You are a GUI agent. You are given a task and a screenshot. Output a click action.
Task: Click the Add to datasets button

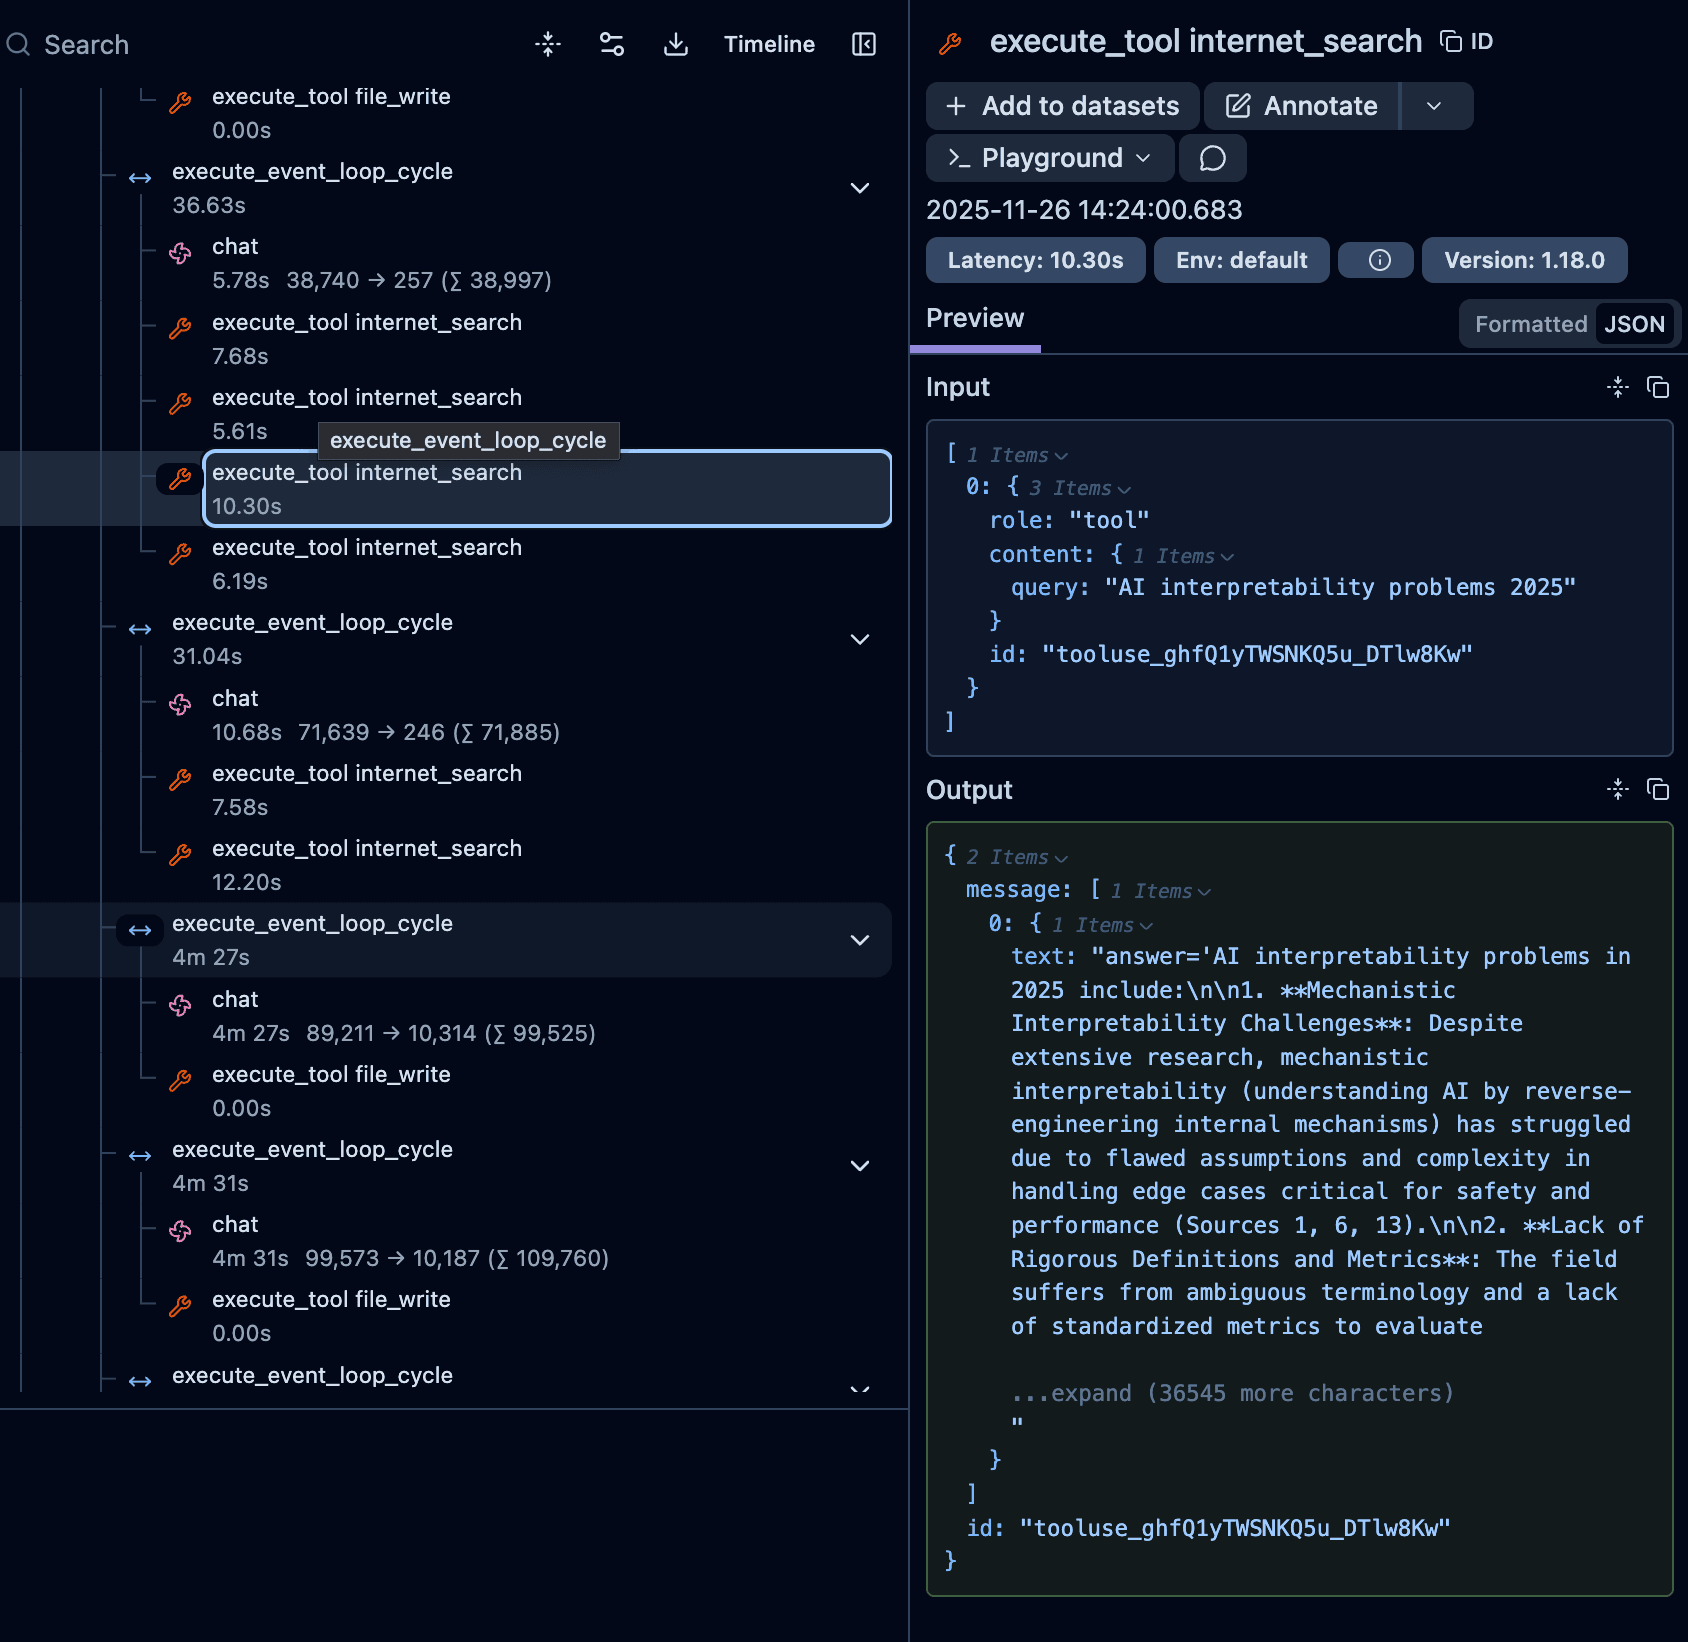coord(1061,106)
